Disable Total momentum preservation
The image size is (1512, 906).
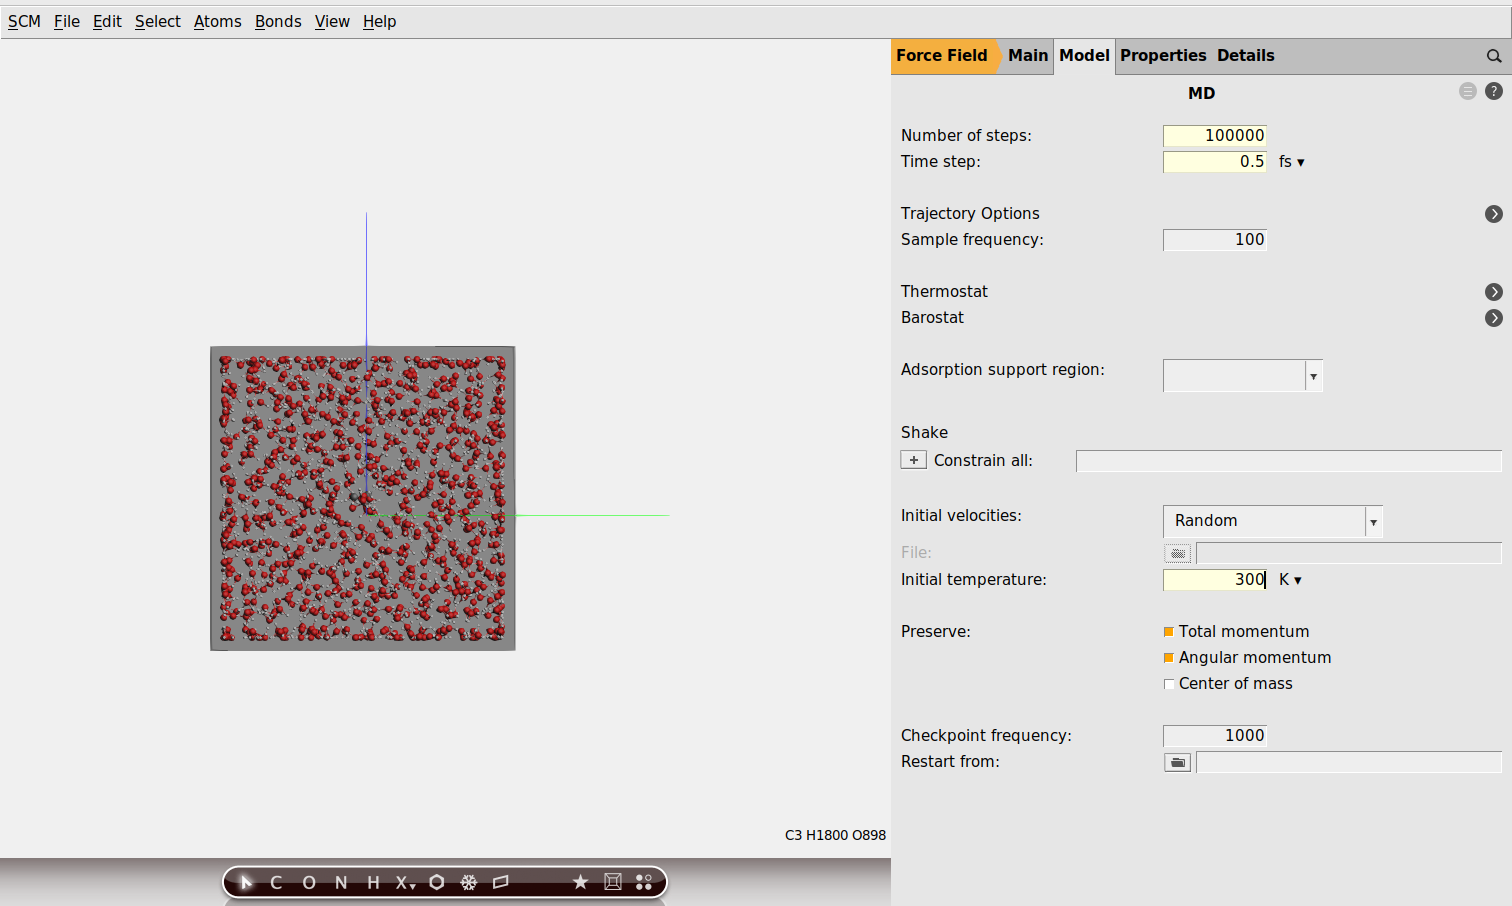(x=1169, y=631)
